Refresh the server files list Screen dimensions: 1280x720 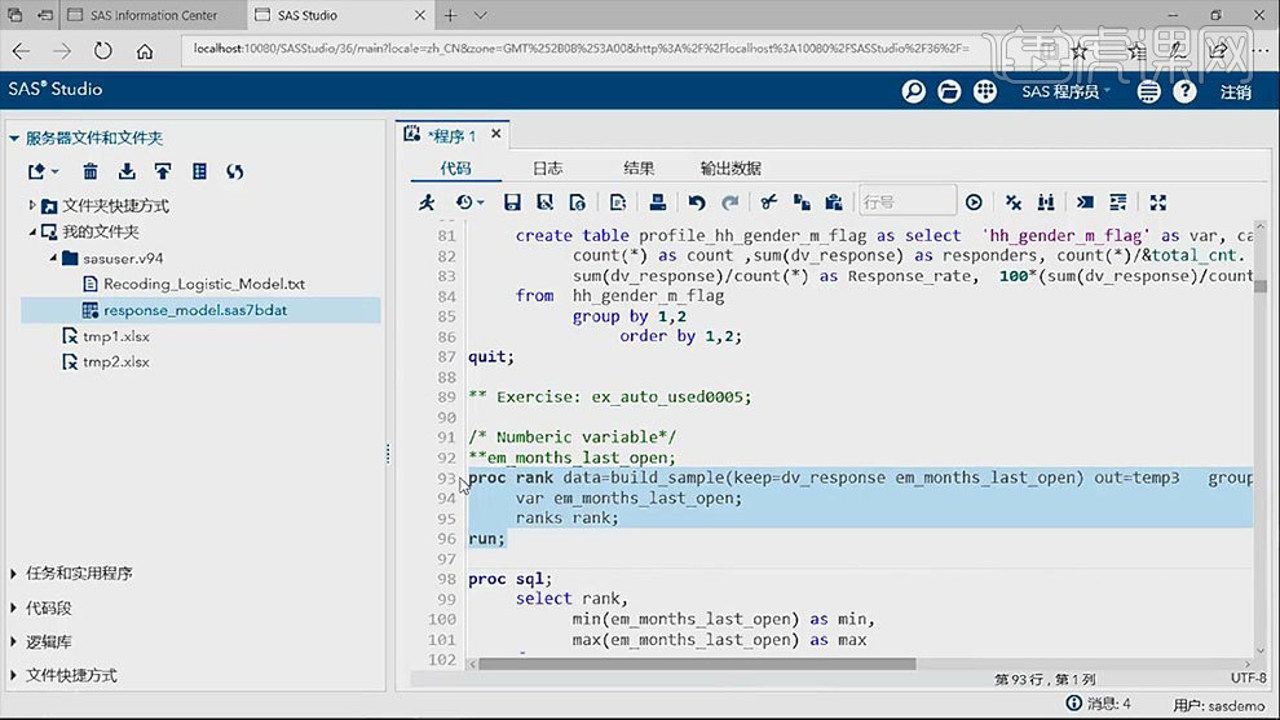click(x=235, y=172)
